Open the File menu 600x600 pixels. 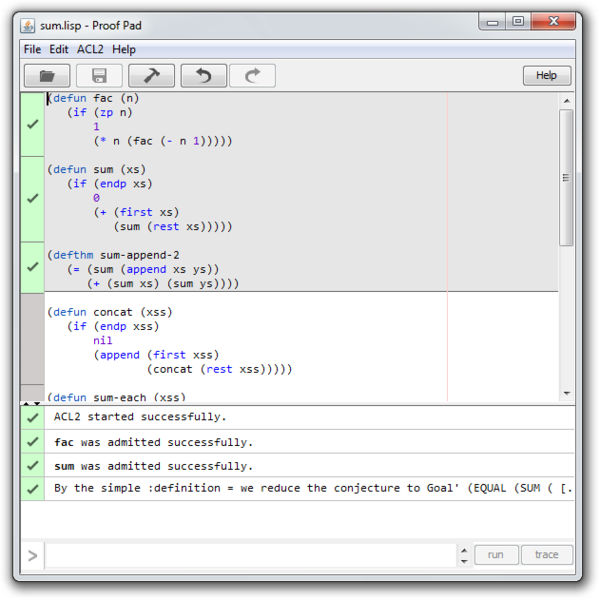(32, 49)
